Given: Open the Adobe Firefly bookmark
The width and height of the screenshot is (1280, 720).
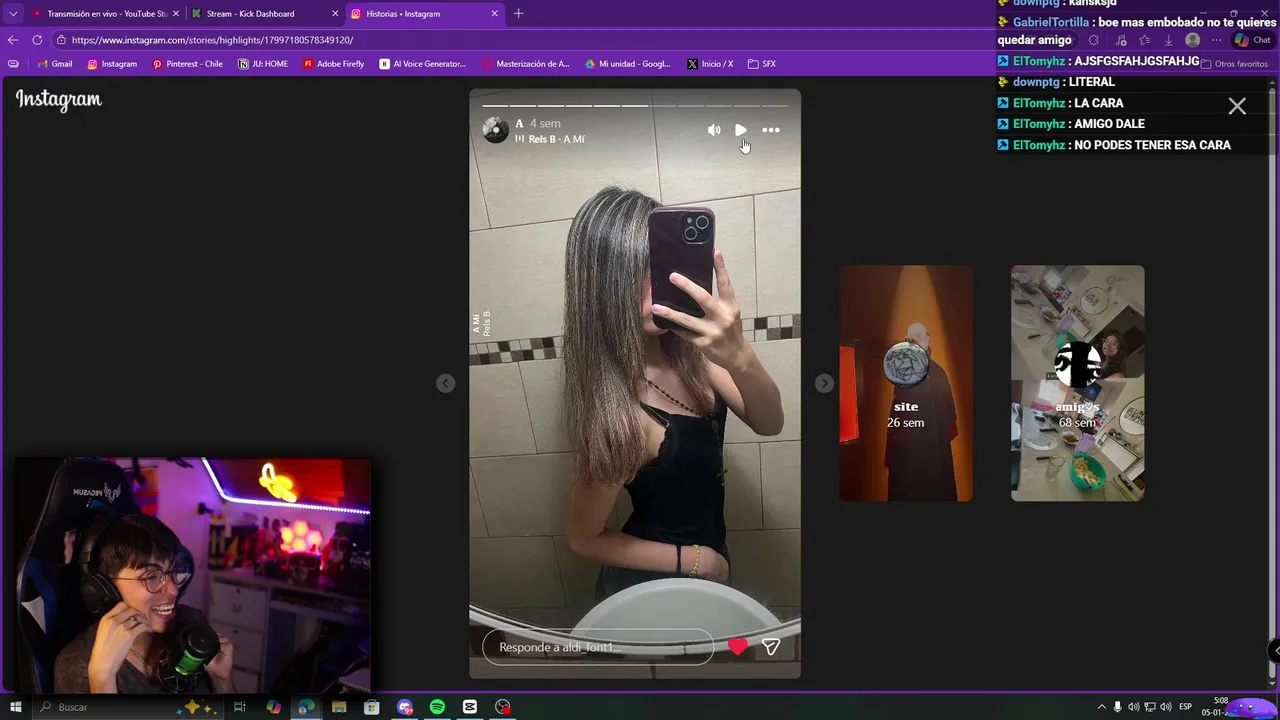Looking at the screenshot, I should pos(334,64).
